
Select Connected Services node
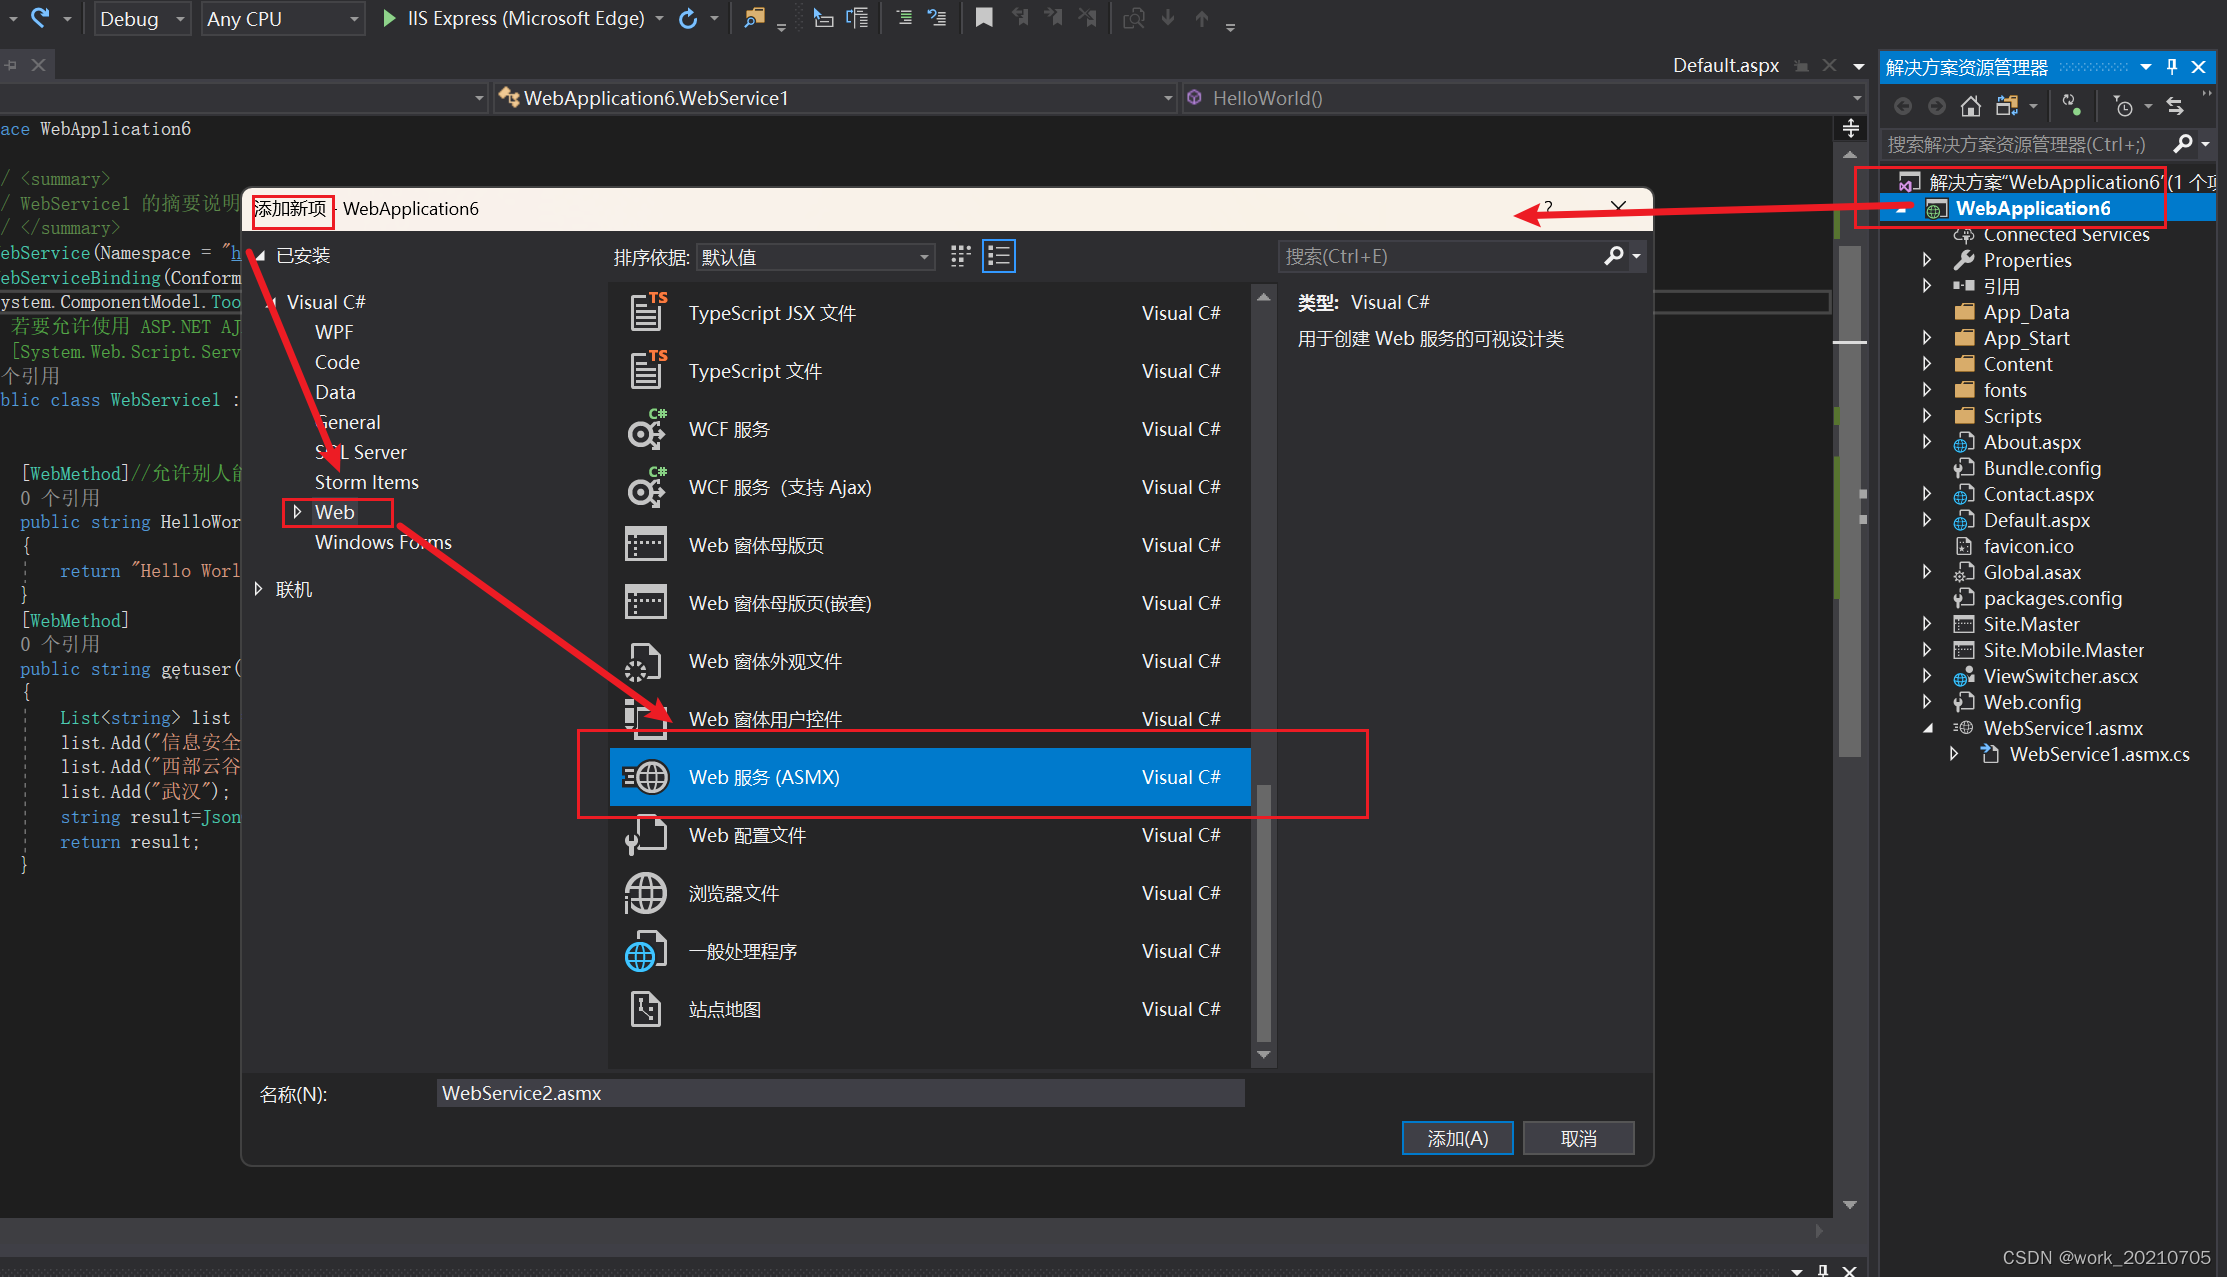[x=2066, y=234]
